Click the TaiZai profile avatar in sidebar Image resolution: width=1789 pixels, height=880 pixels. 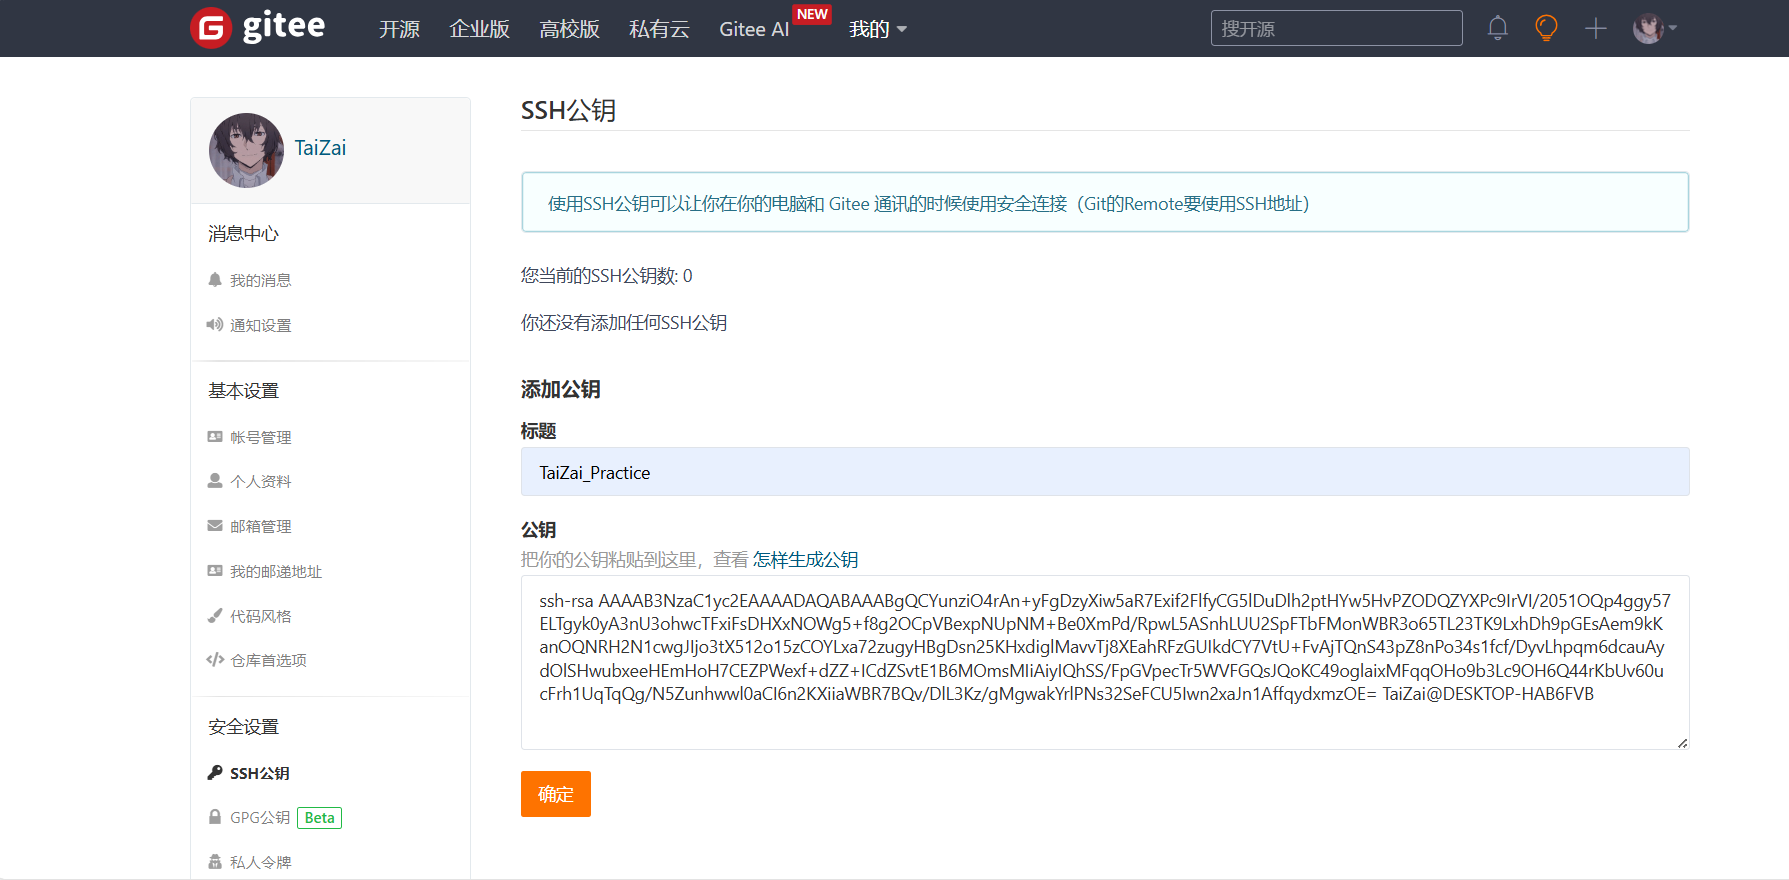click(x=246, y=150)
